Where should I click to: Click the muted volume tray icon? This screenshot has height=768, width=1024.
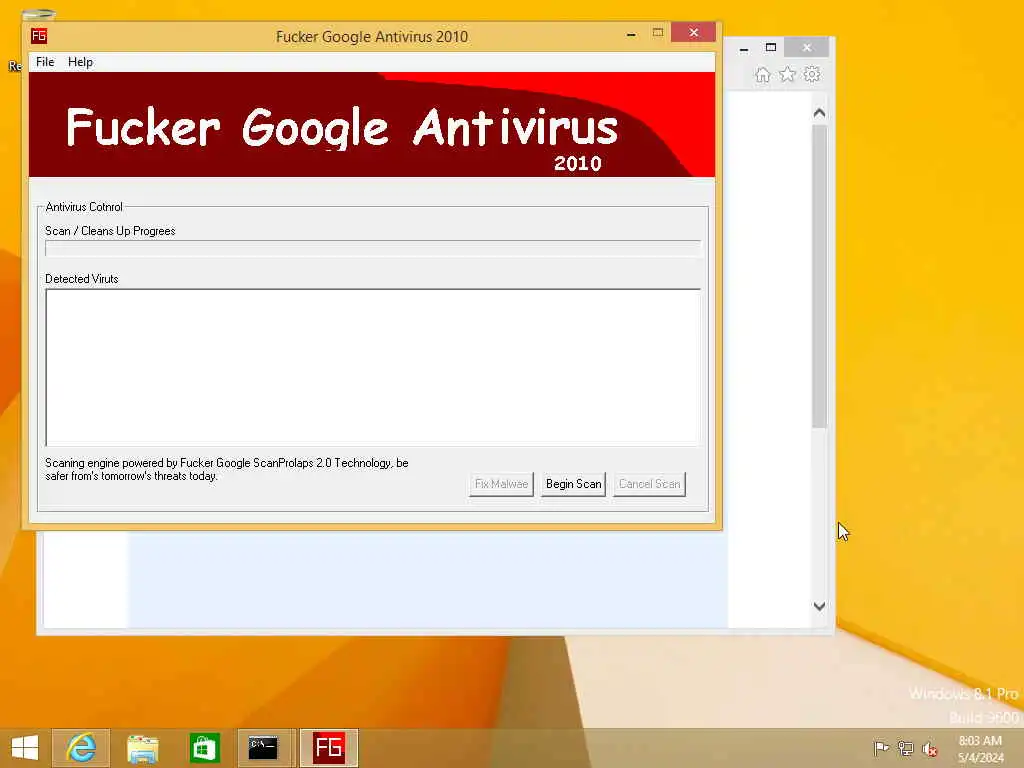(930, 749)
